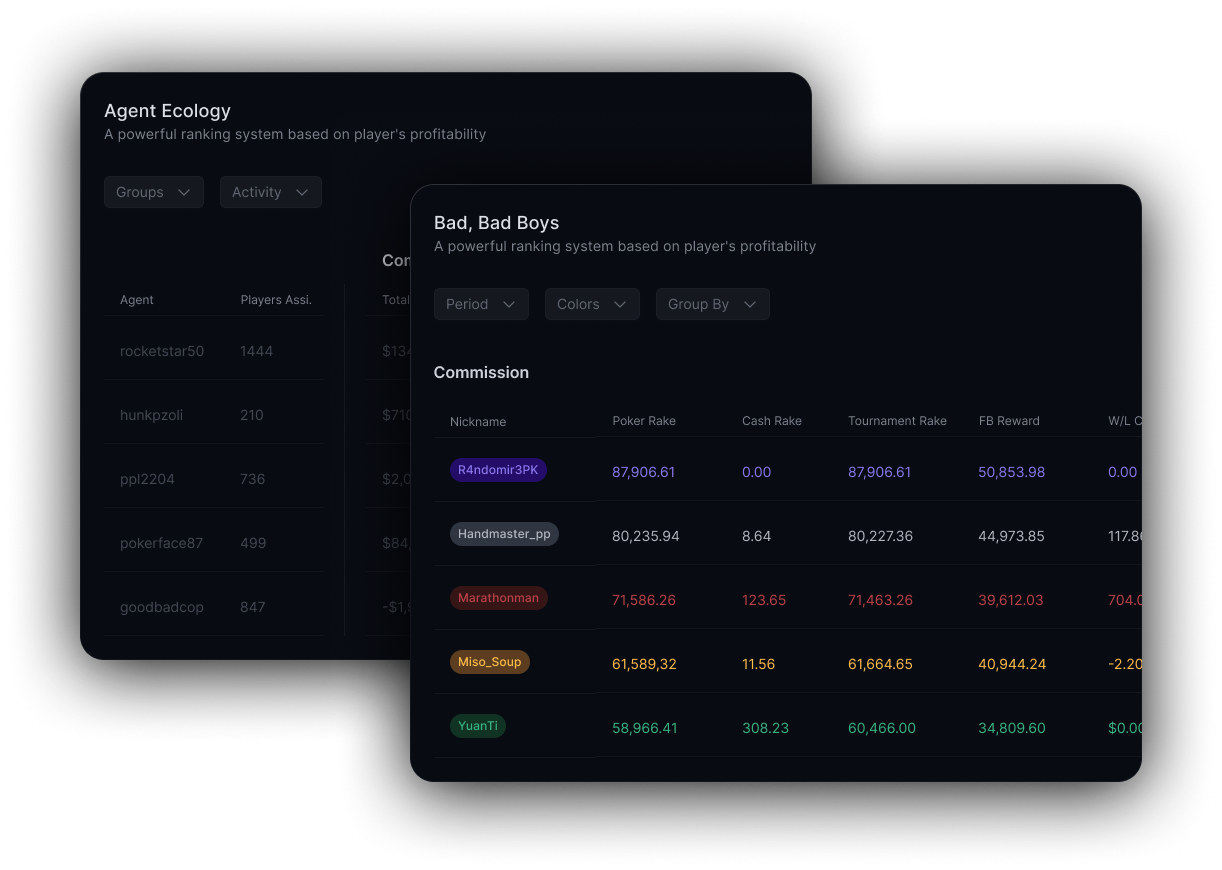Expand the Activity dropdown filter

[x=270, y=192]
